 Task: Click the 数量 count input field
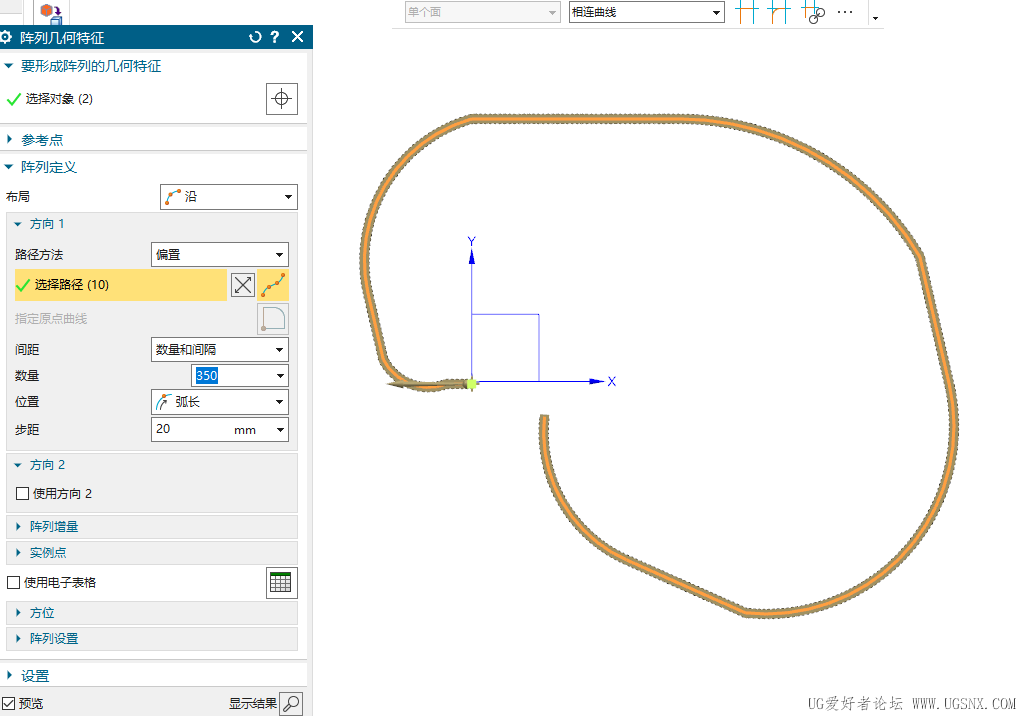click(x=240, y=376)
